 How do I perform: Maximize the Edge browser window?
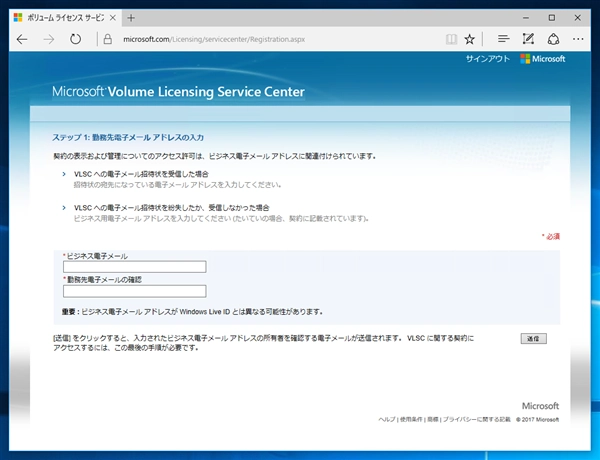pos(552,18)
